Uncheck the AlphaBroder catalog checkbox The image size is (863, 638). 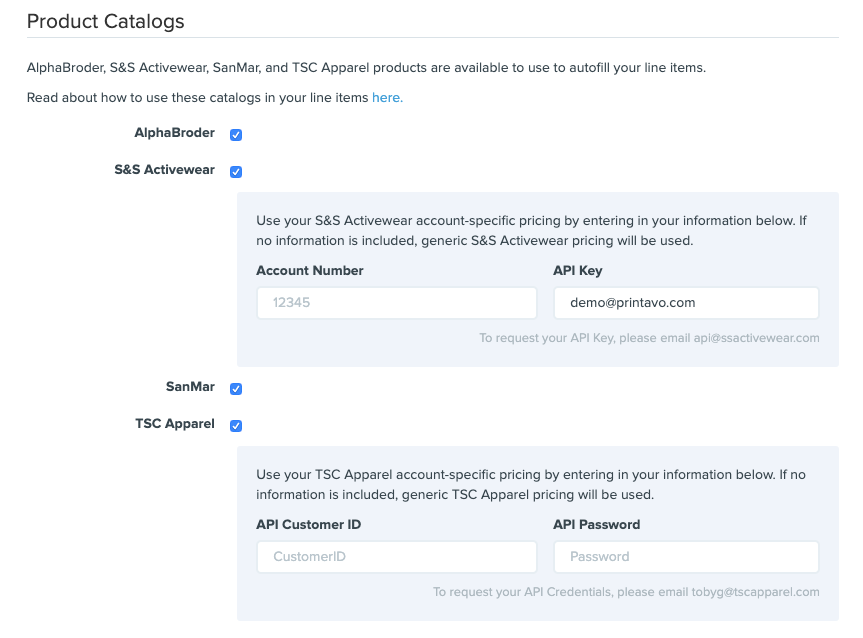(x=236, y=135)
